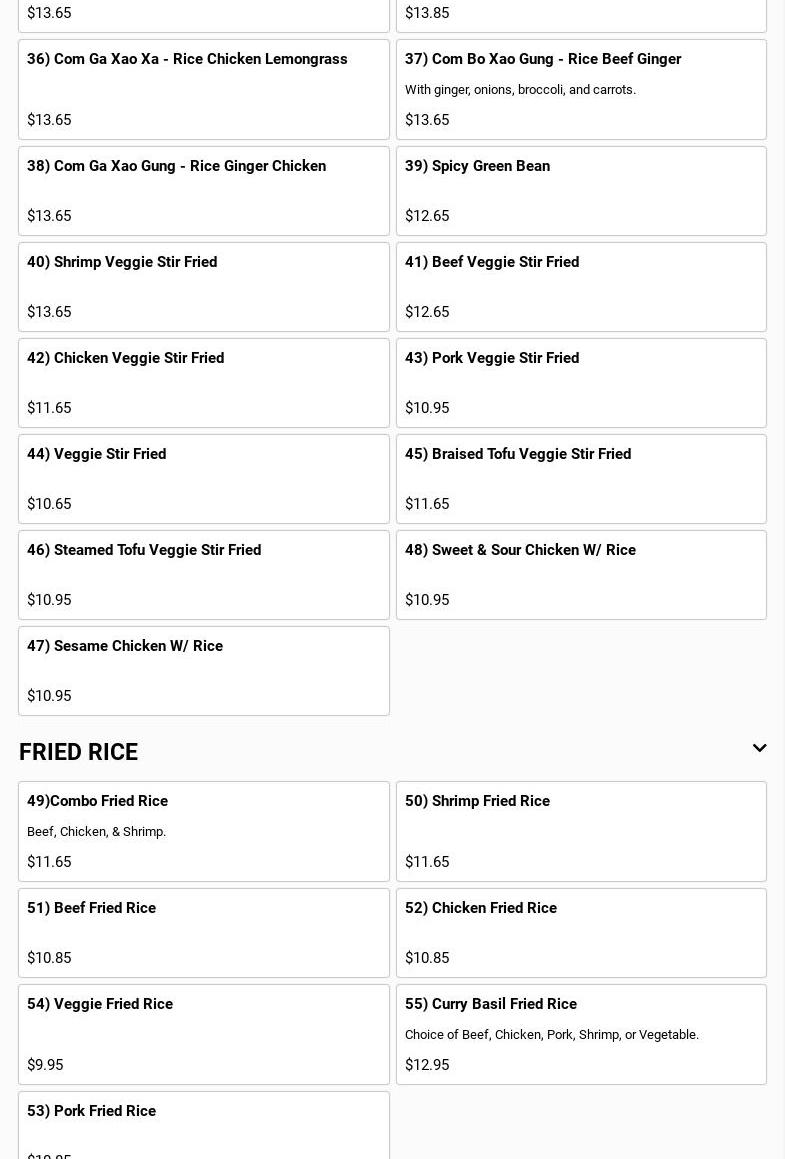Image resolution: width=785 pixels, height=1159 pixels.
Task: Select Steamed Tofu Veggie Stir Fried
Action: pos(203,574)
